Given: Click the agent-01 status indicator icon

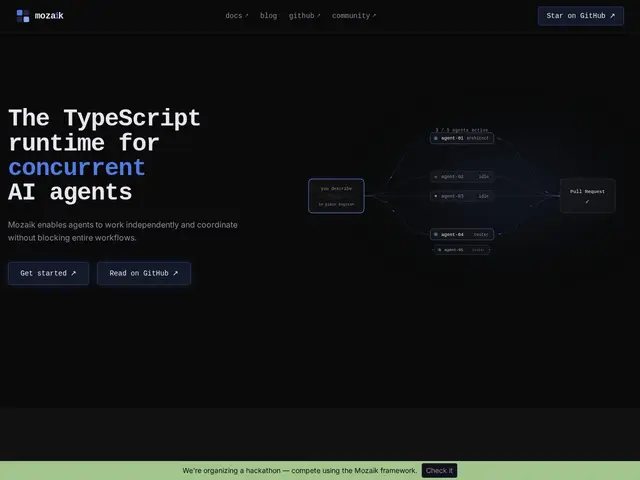Looking at the screenshot, I should pos(436,138).
